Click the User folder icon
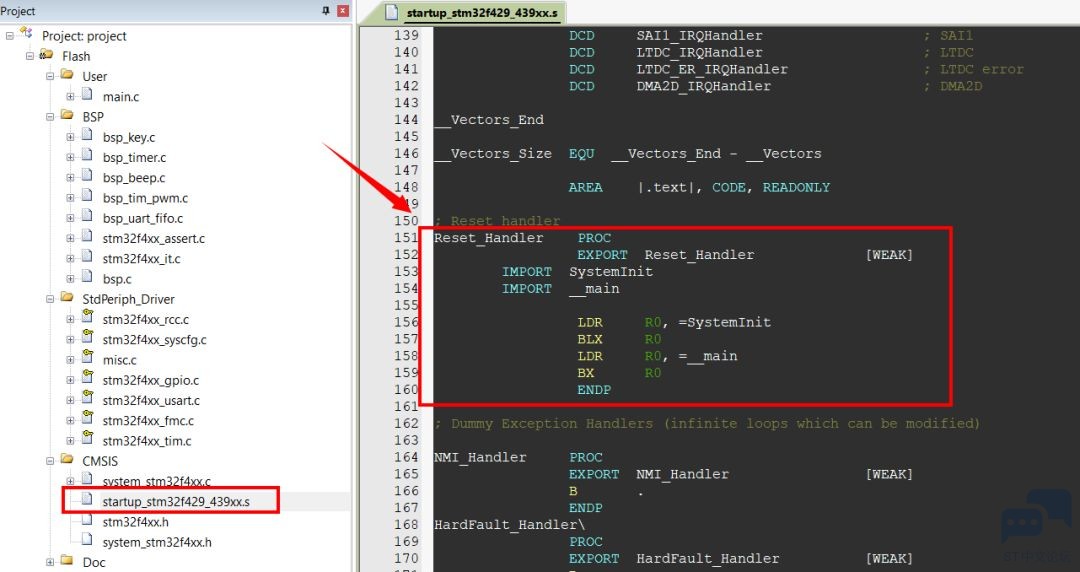This screenshot has height=572, width=1080. [67, 75]
